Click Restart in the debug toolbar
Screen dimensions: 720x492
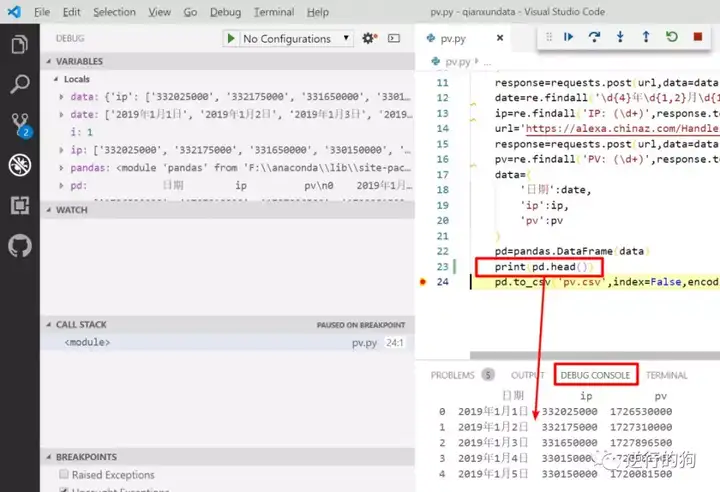pos(672,37)
